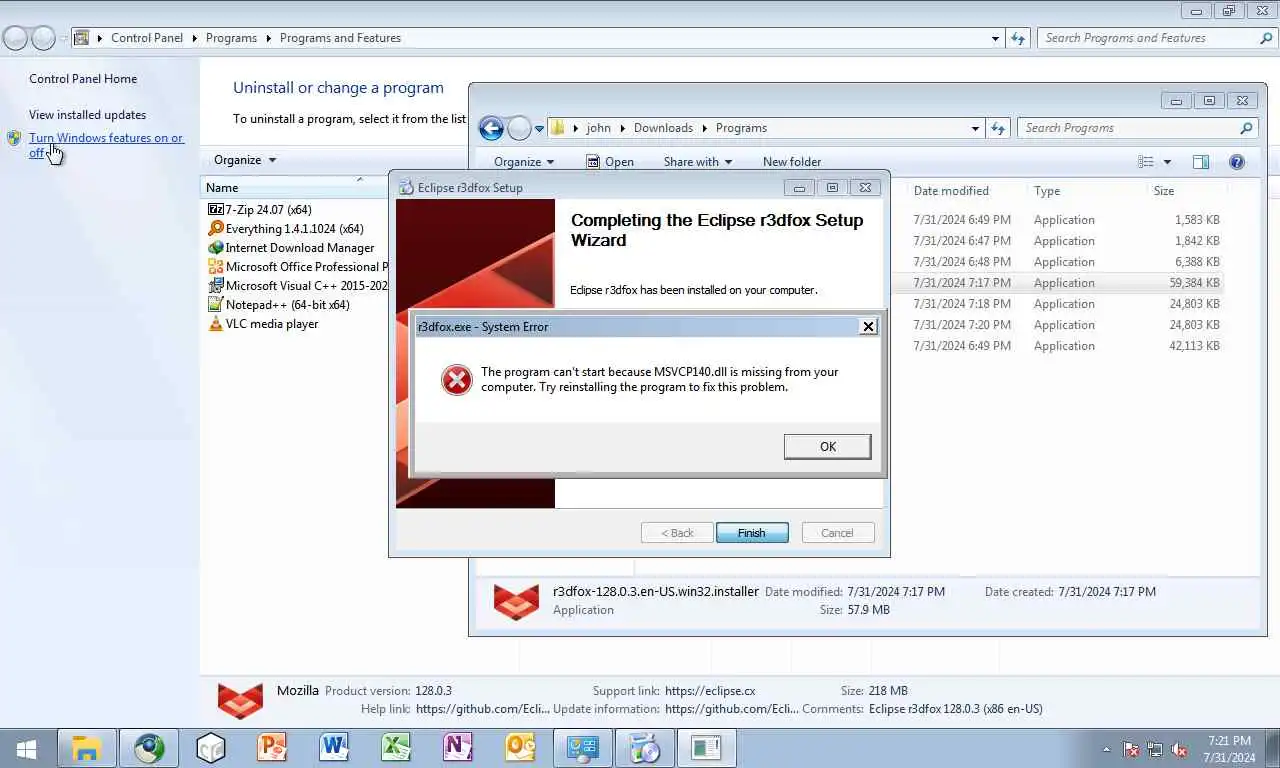Click the Downloads breadcrumb in the explorer address bar
The image size is (1280, 768).
[663, 128]
